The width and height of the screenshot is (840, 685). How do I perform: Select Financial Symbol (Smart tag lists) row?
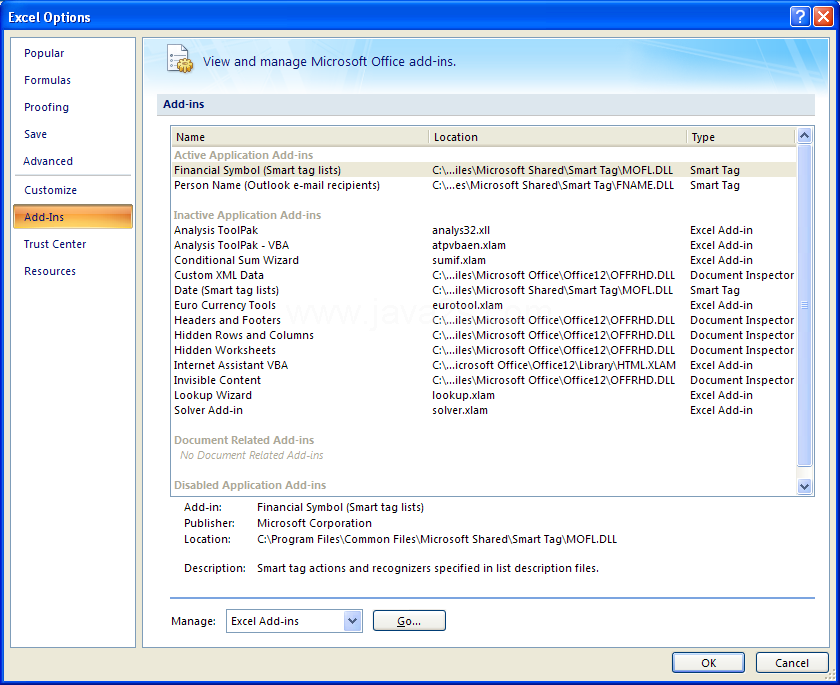[x=484, y=170]
